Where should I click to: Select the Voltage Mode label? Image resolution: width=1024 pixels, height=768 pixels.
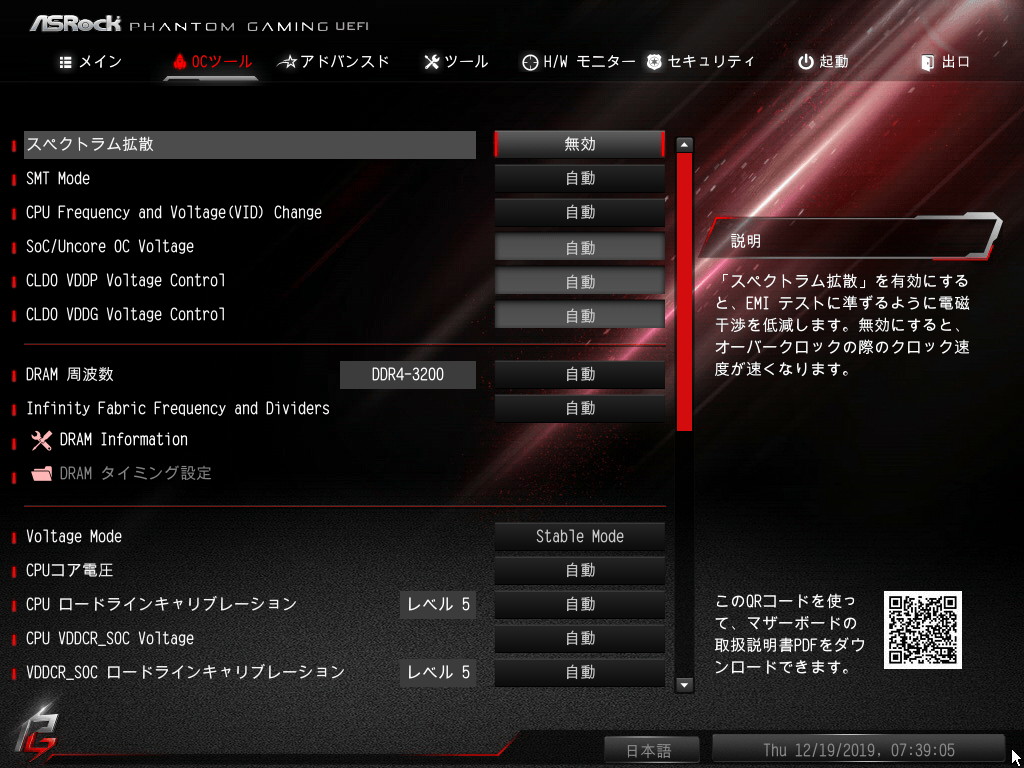74,537
